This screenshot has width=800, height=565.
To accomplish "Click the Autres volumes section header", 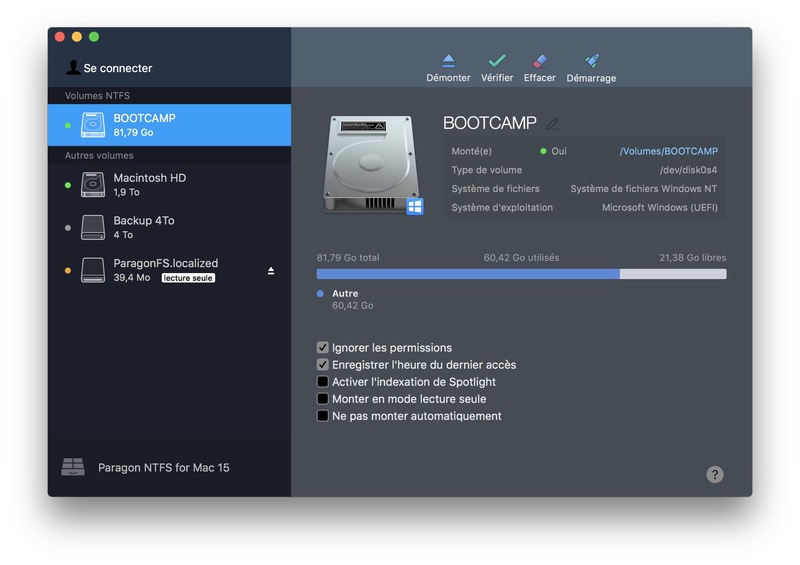I will coord(99,155).
